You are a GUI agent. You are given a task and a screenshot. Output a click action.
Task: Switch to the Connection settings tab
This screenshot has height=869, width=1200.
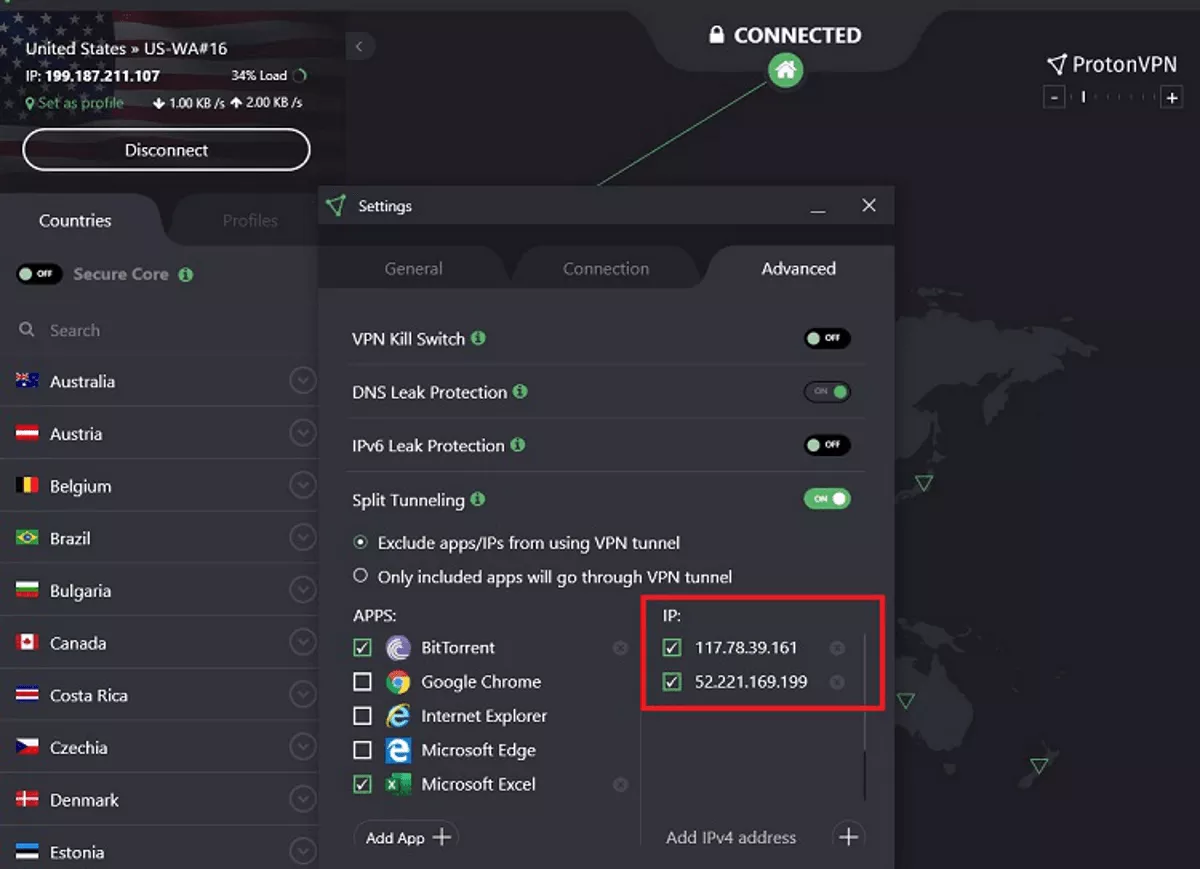(606, 268)
